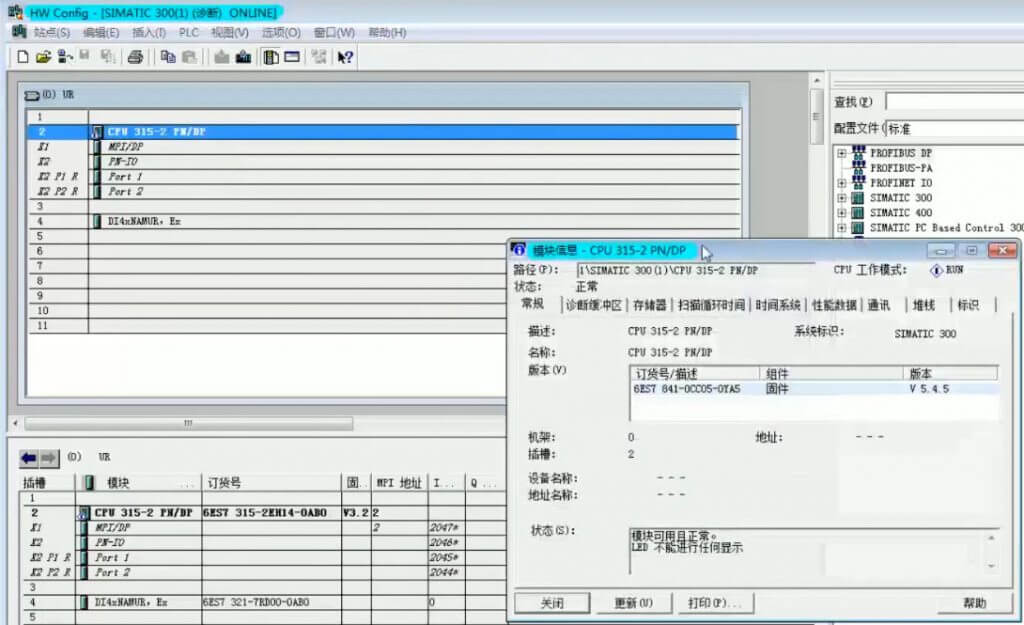
Task: Click the Upload to PG toolbar icon
Action: click(243, 57)
